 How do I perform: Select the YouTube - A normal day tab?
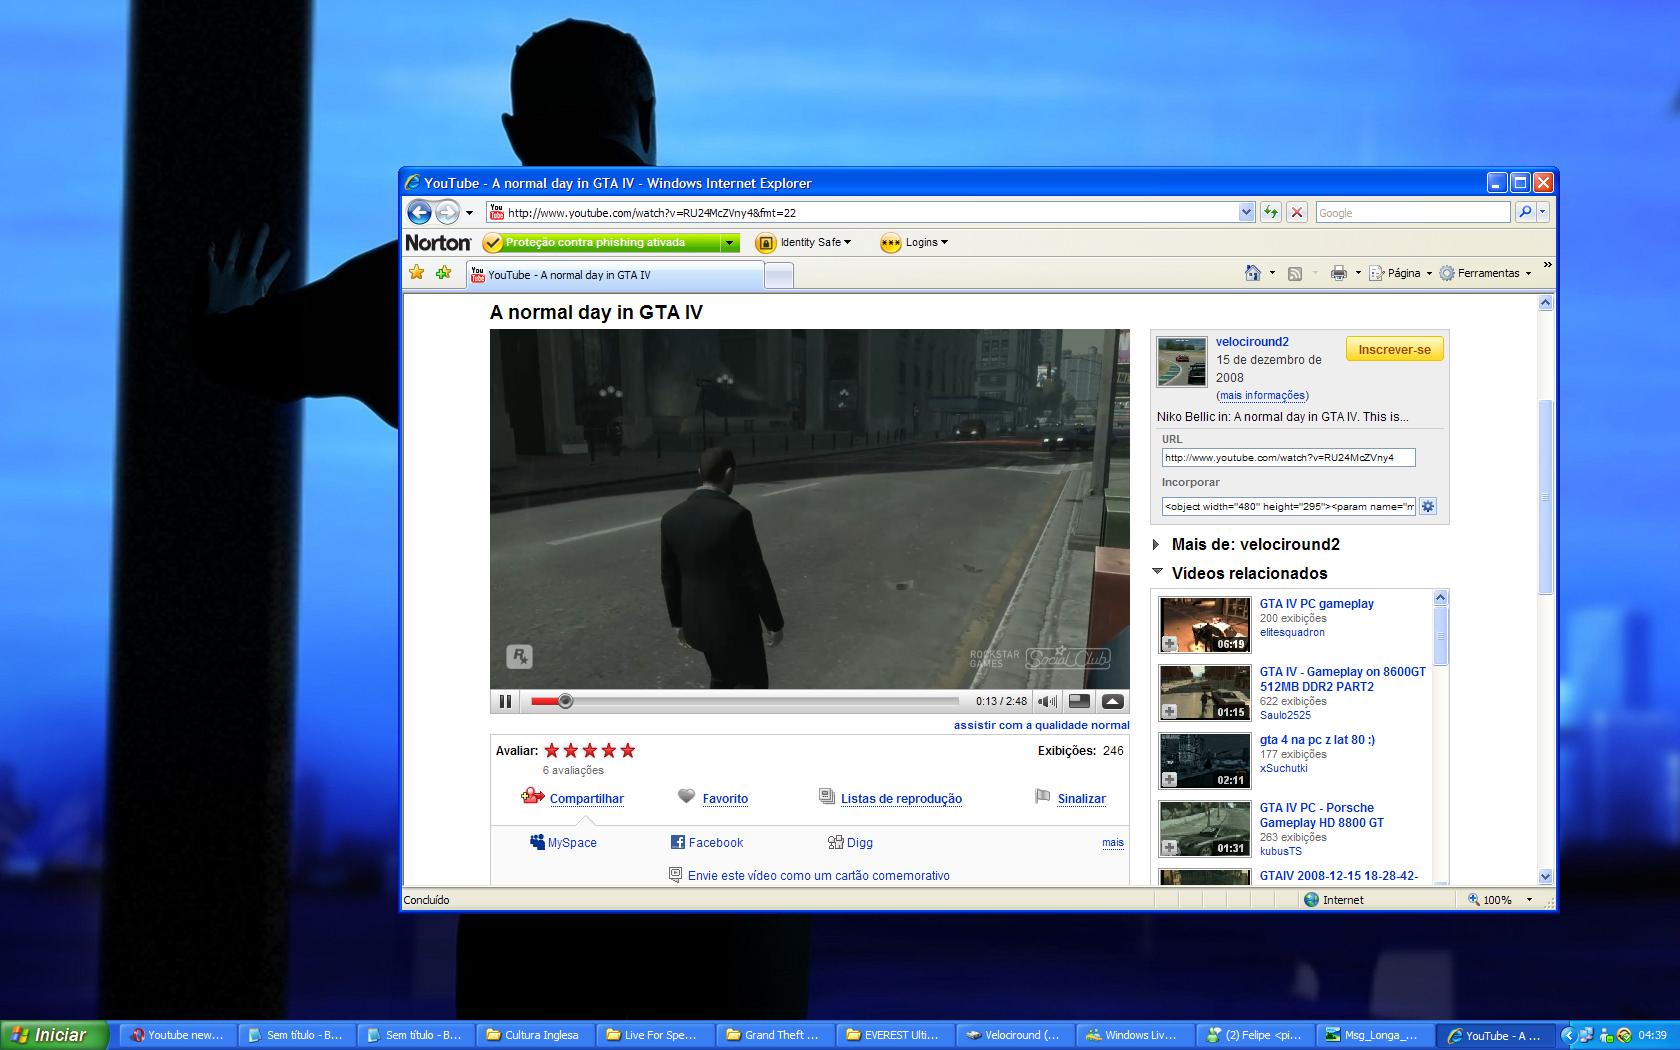615,275
